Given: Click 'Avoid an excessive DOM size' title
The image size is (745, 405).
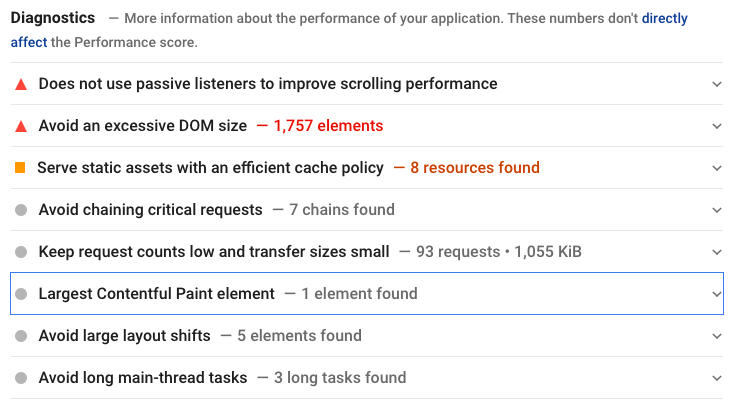Looking at the screenshot, I should point(142,126).
